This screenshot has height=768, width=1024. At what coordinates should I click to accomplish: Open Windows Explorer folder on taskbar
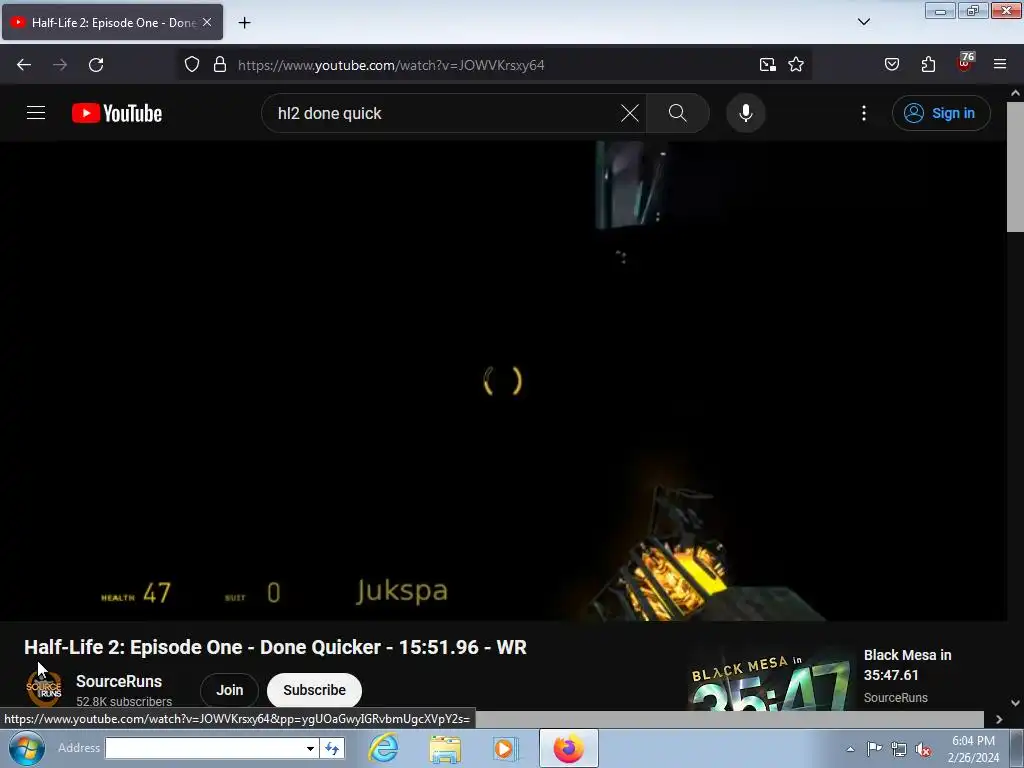coord(445,748)
